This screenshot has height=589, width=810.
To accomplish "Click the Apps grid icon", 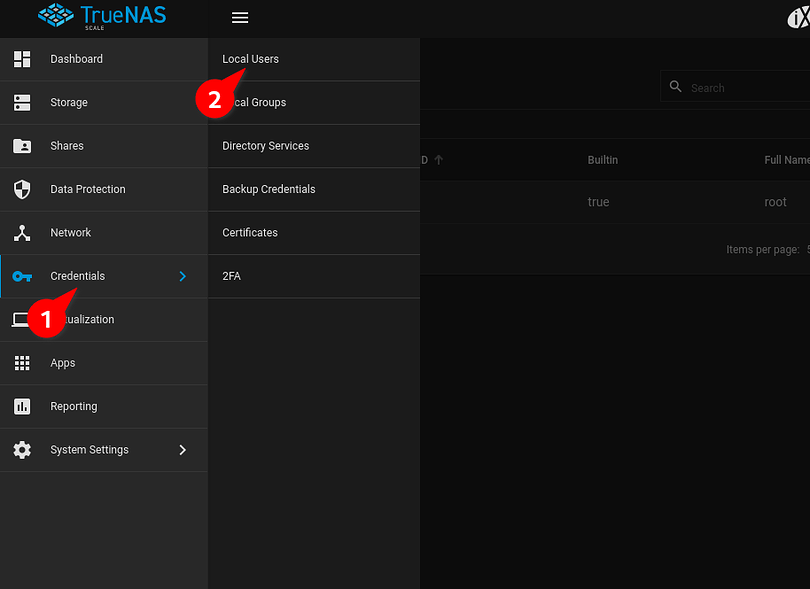I will pos(22,363).
